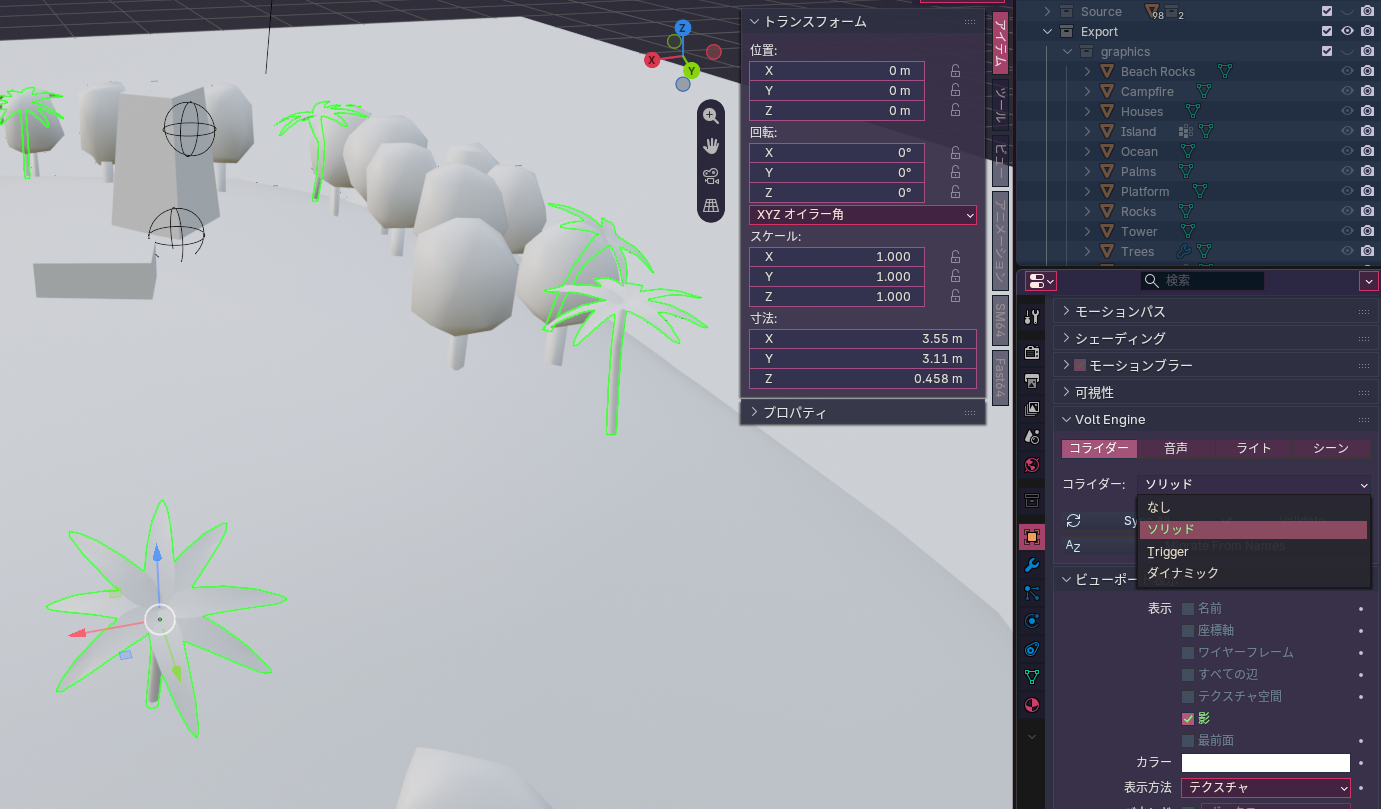Image resolution: width=1381 pixels, height=809 pixels.
Task: Click the green Y axis on navigation gizmo
Action: [691, 71]
